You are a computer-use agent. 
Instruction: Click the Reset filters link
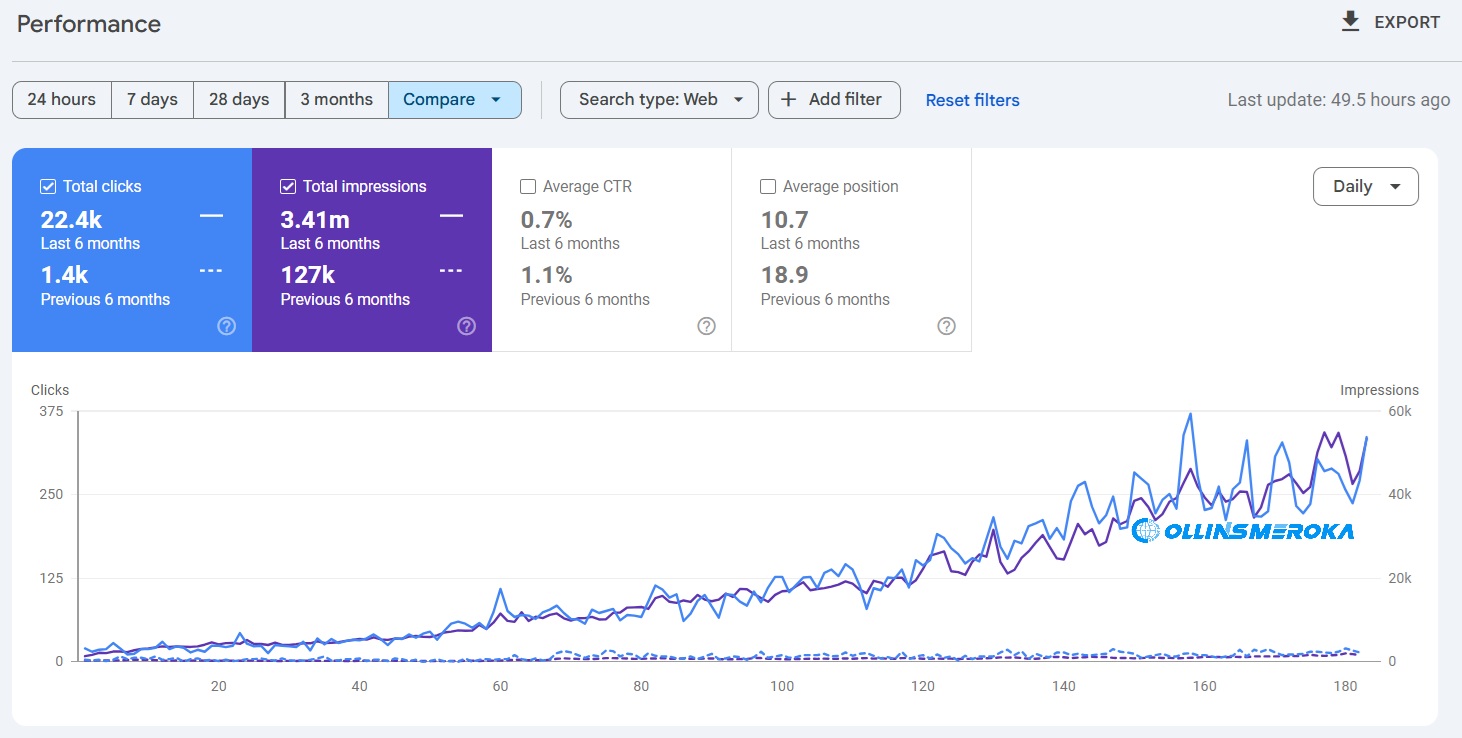971,99
